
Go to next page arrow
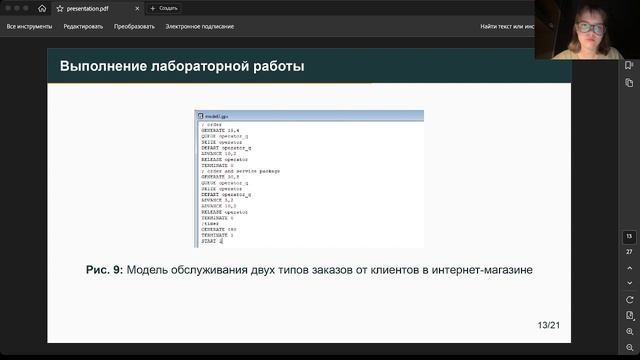click(x=629, y=283)
